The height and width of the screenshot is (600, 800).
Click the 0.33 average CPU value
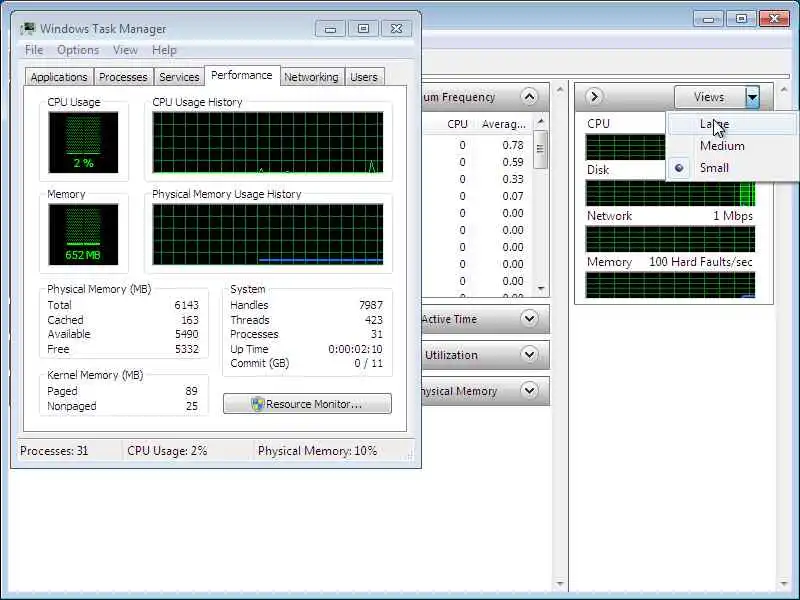(x=513, y=179)
